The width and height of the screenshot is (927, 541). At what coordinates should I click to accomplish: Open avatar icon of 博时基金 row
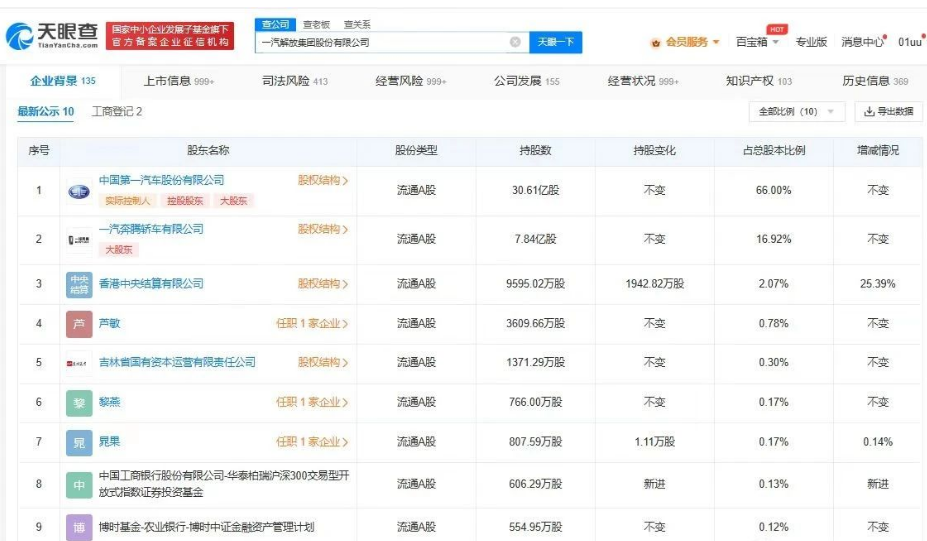(79, 527)
